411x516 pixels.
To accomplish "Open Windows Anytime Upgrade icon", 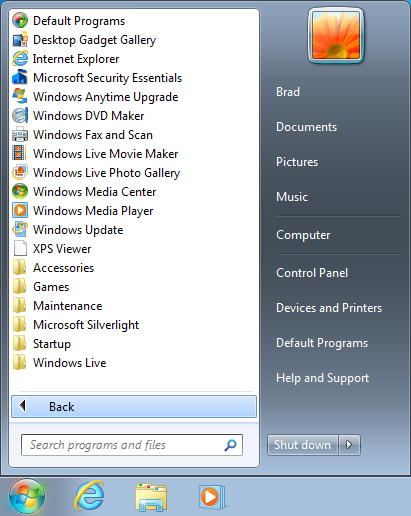I will [x=20, y=97].
